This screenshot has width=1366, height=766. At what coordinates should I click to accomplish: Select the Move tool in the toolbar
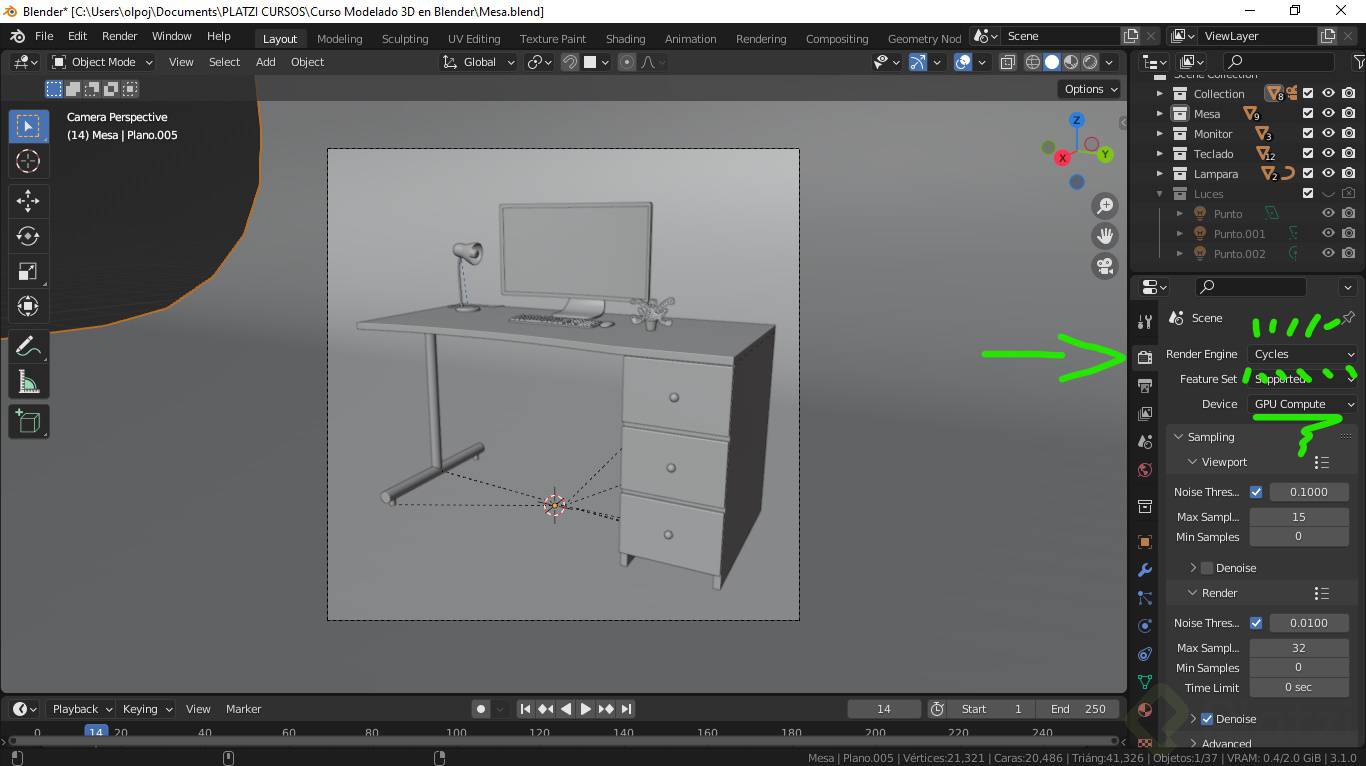(x=28, y=200)
